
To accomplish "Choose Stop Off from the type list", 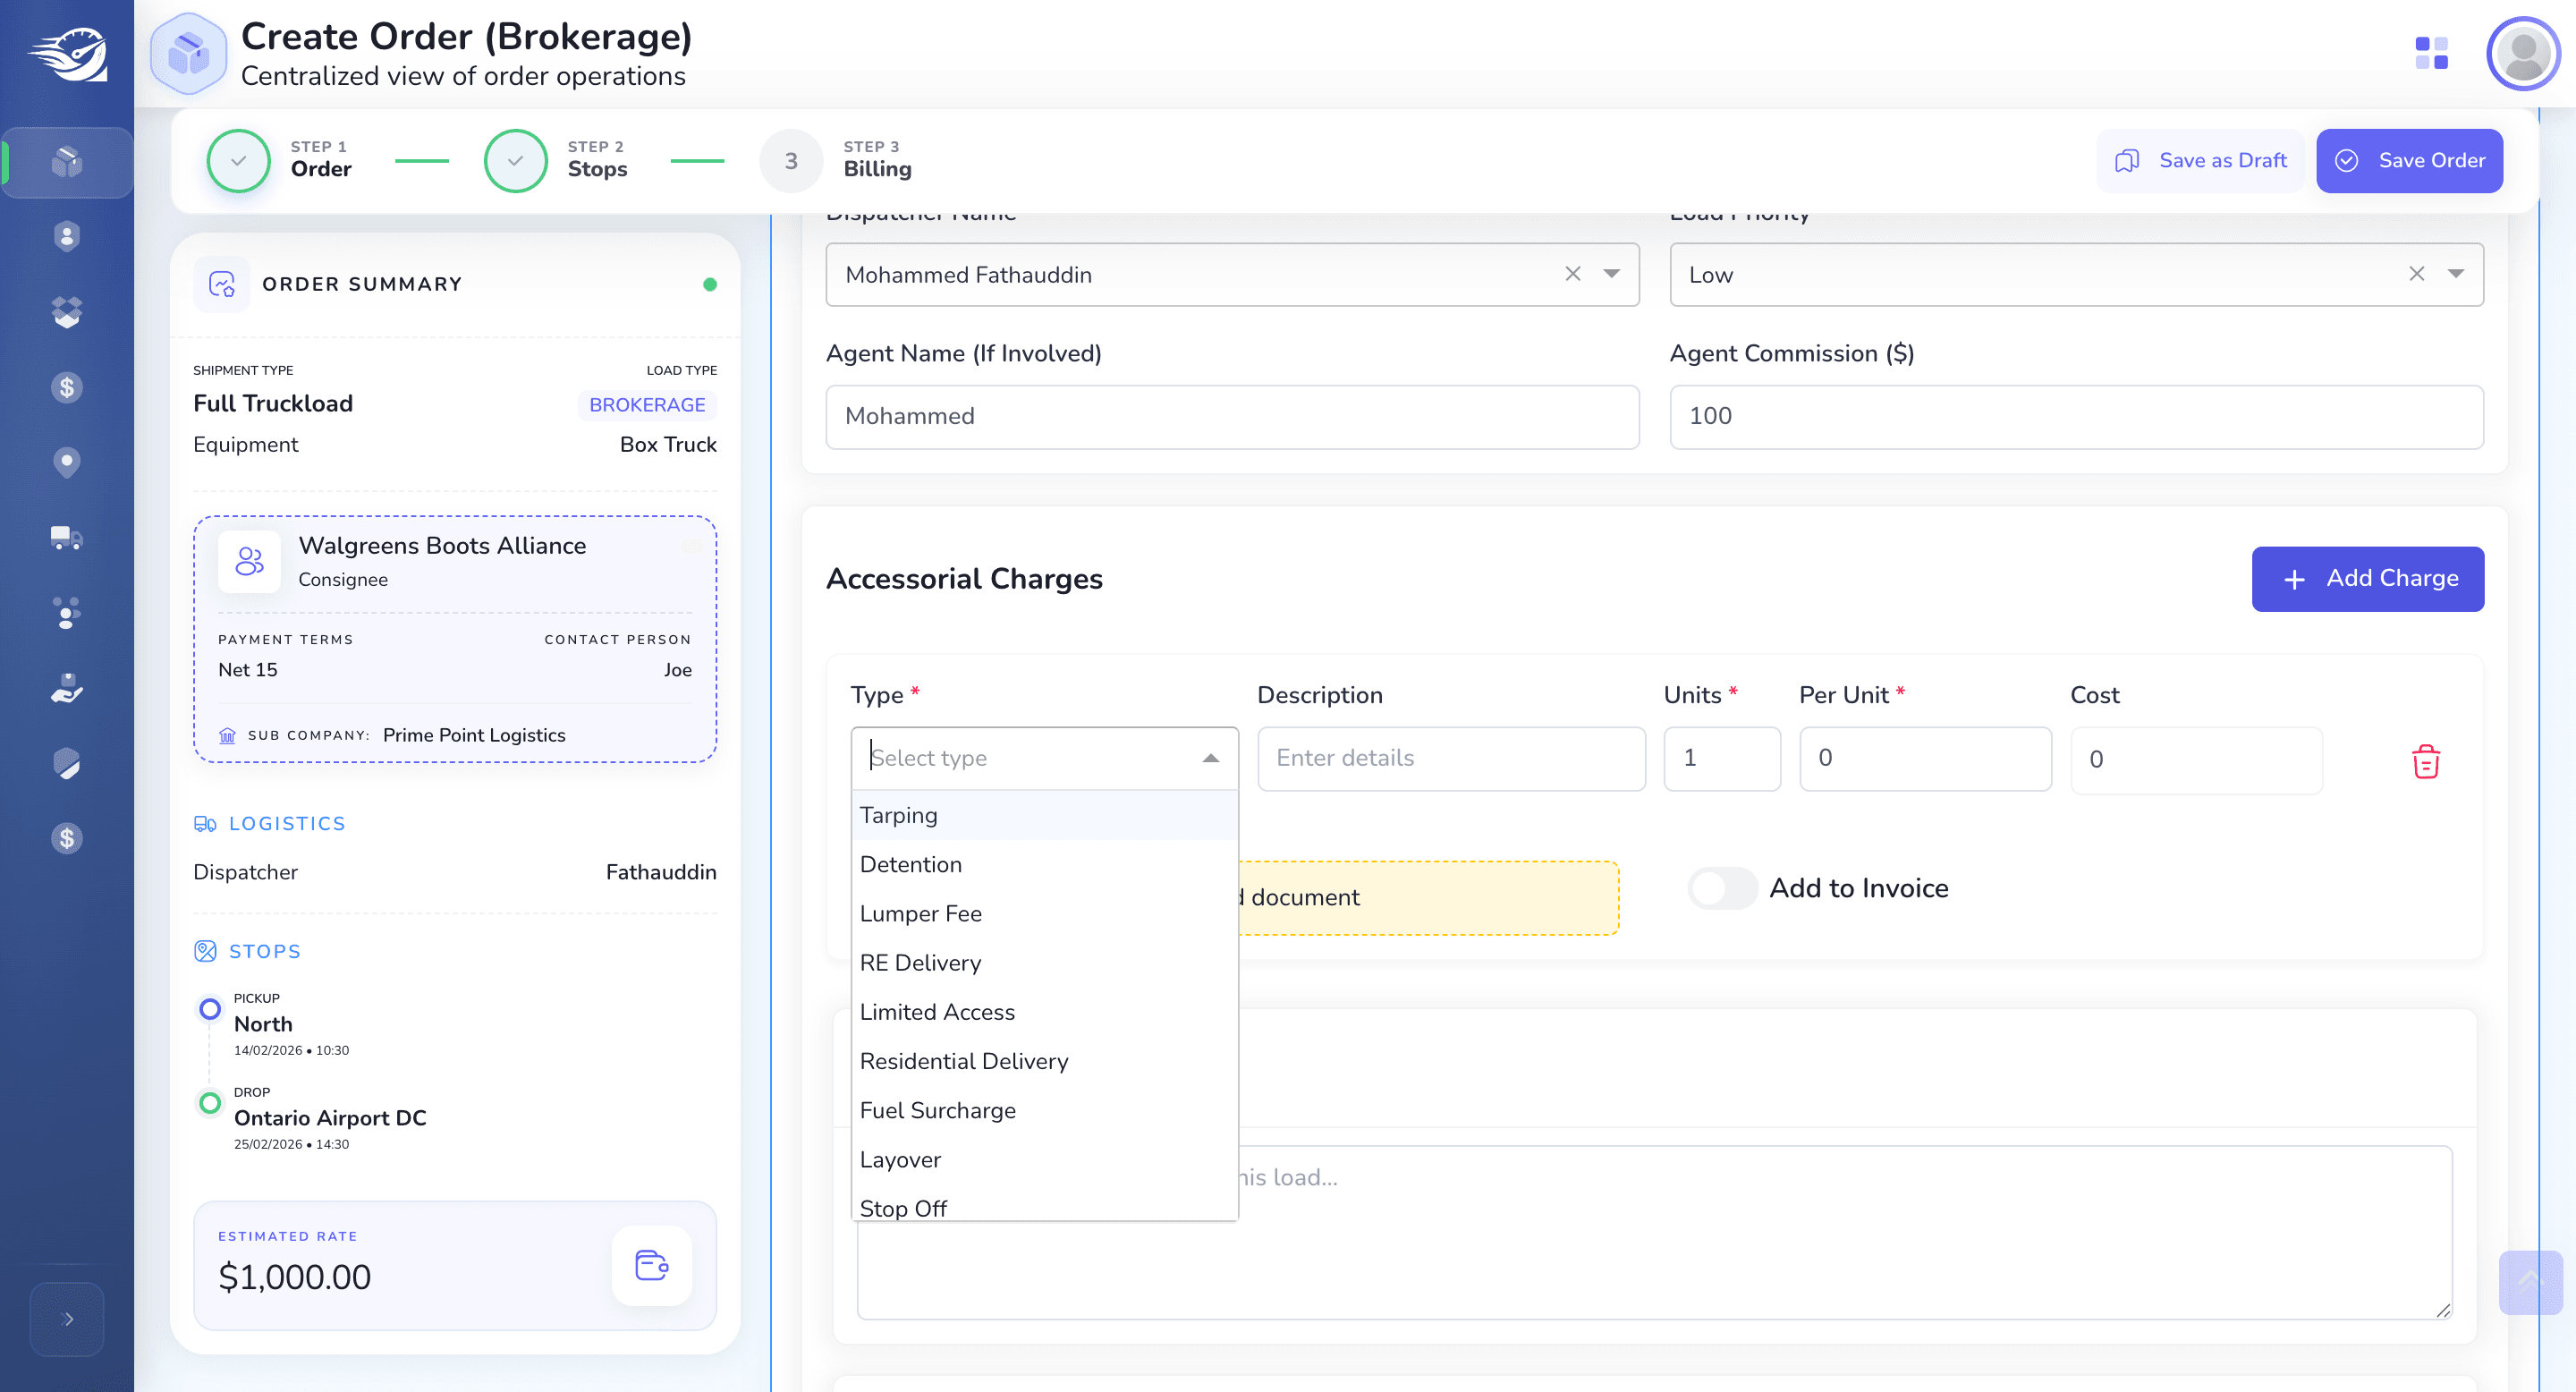I will (1044, 1203).
